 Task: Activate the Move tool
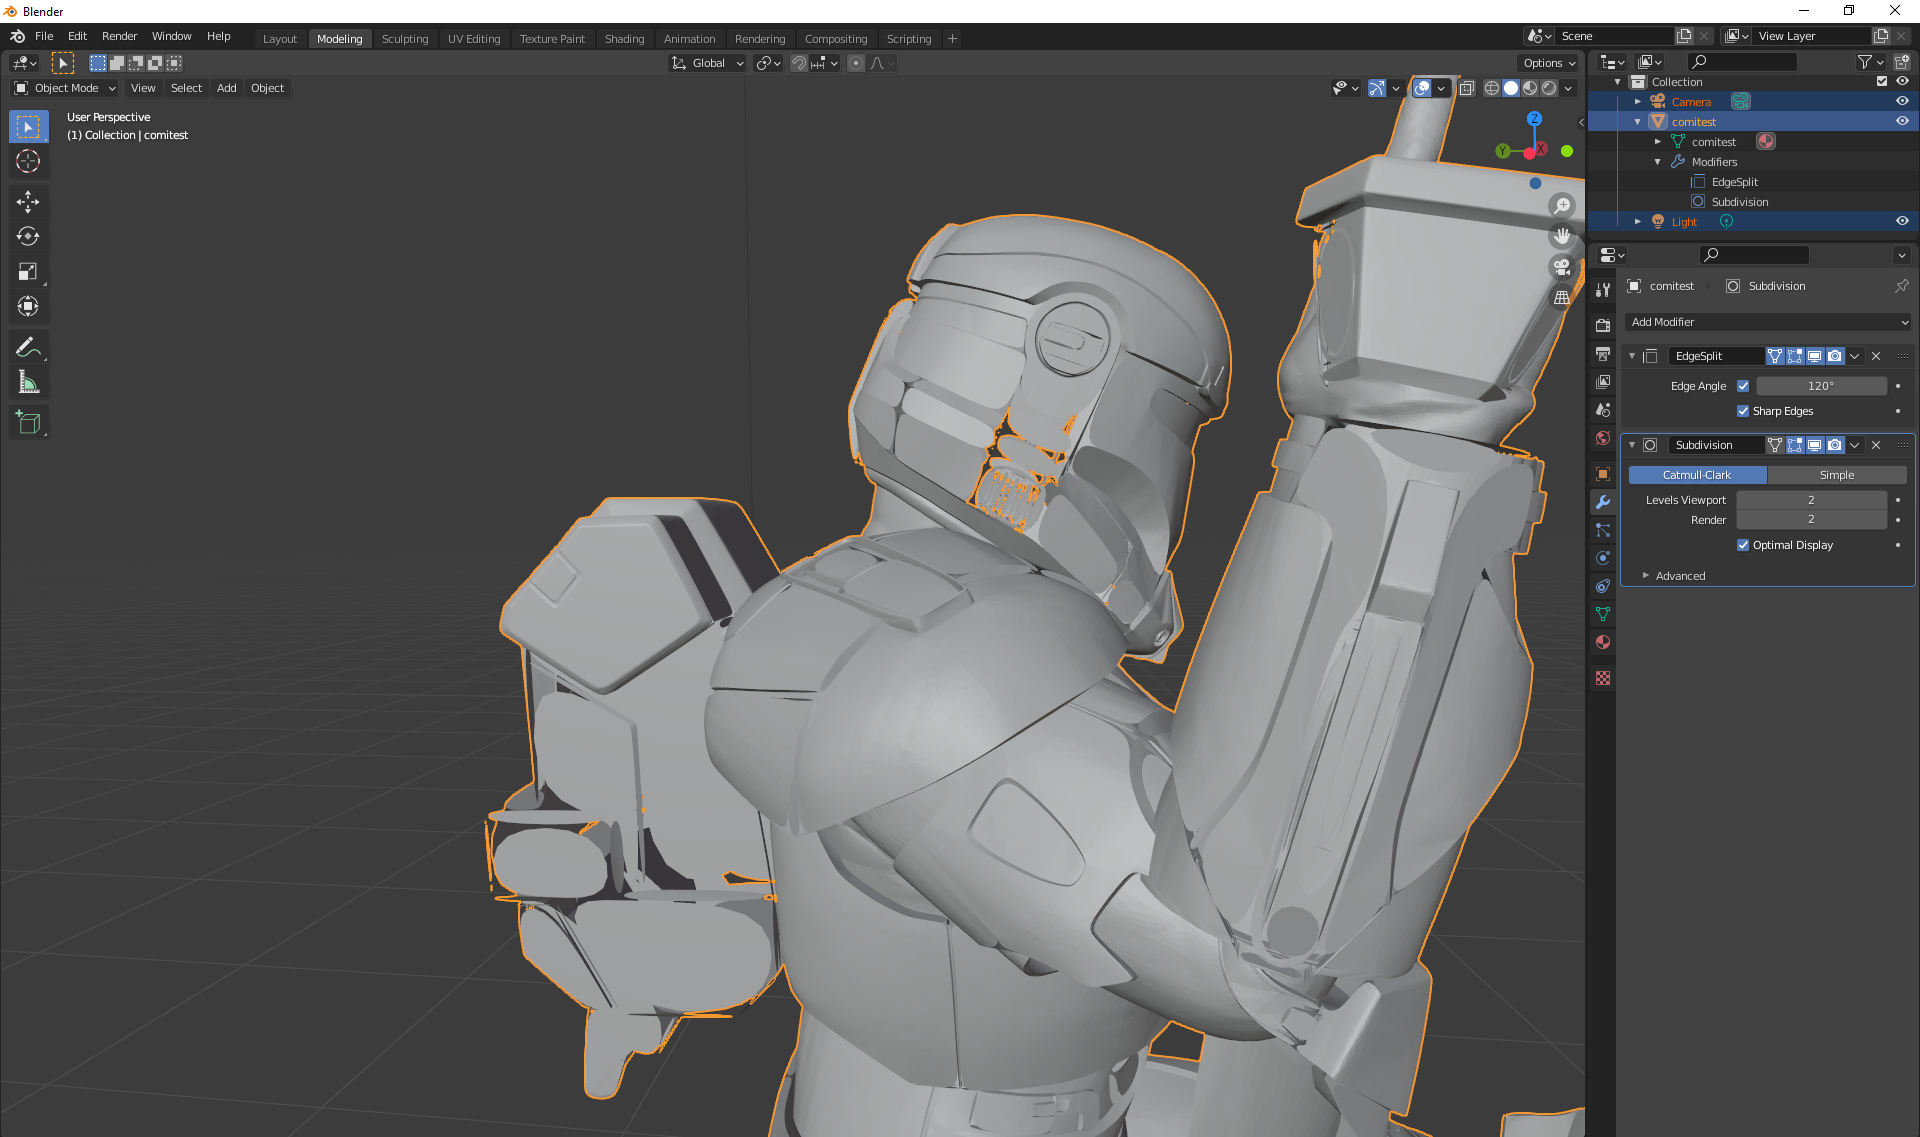[x=28, y=202]
